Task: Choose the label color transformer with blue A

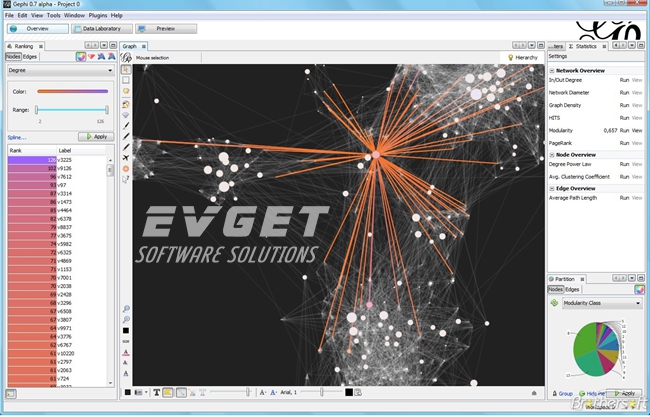Action: pyautogui.click(x=101, y=57)
